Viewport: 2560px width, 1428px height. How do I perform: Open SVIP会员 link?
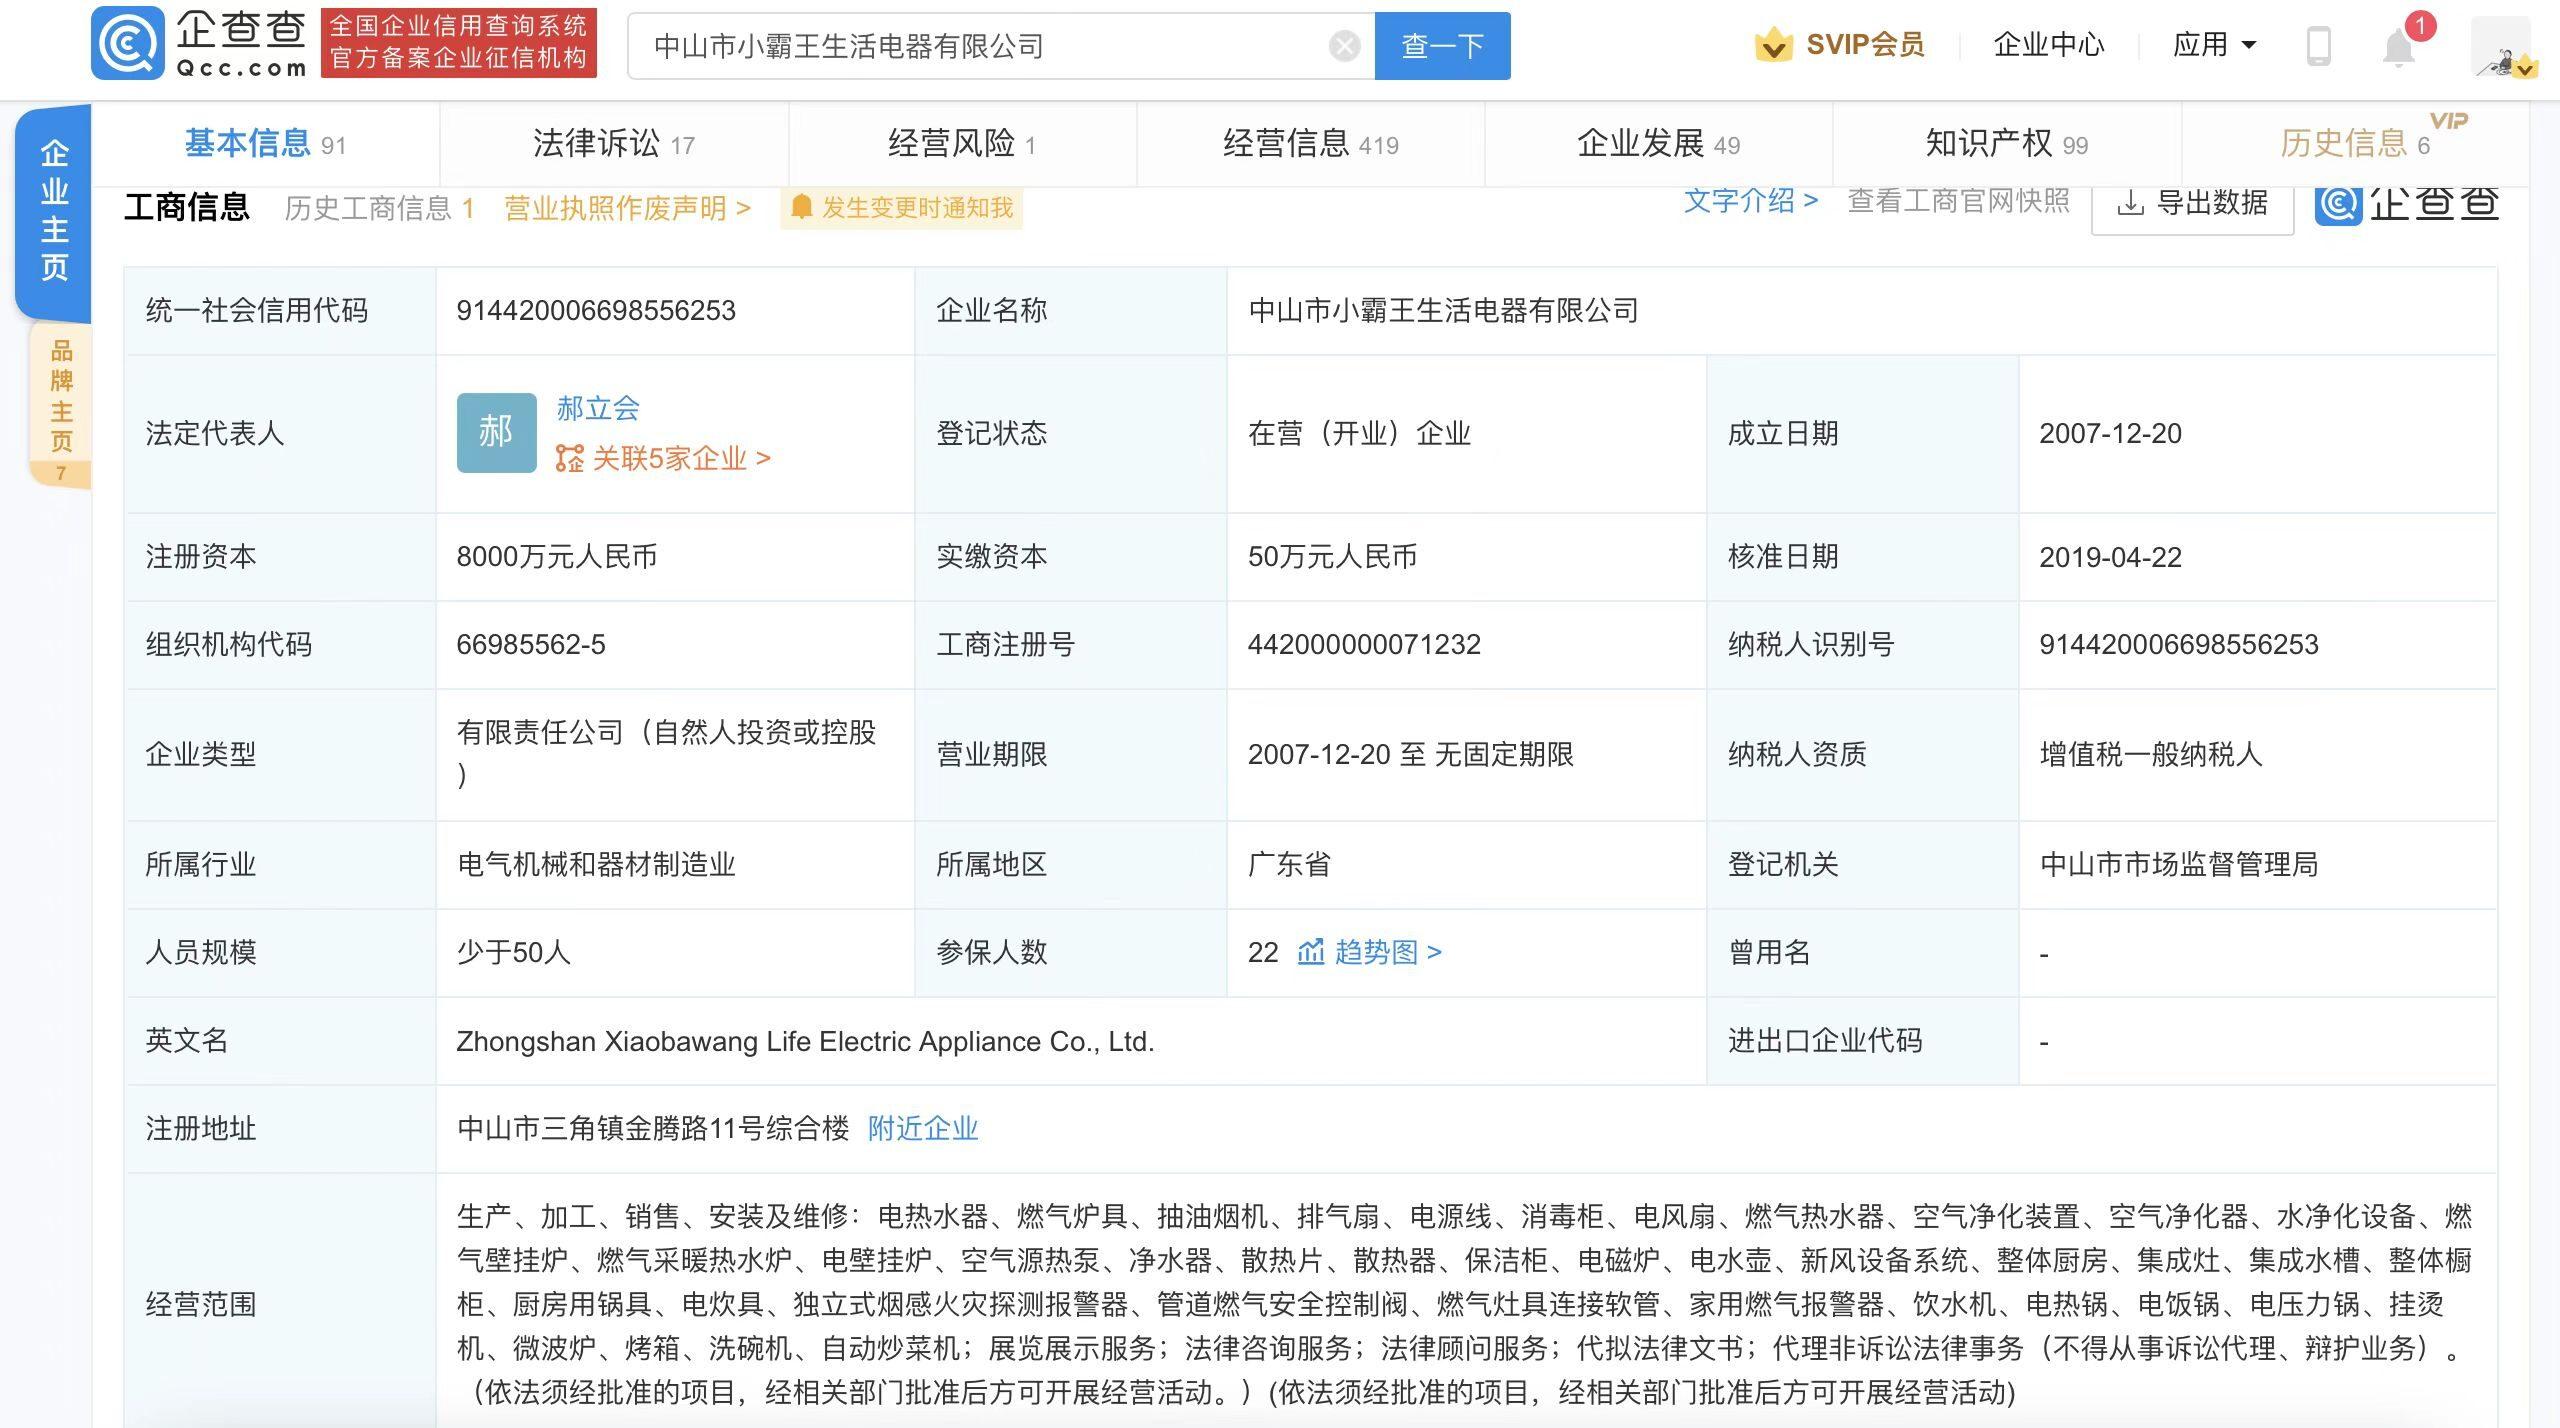(x=1865, y=45)
